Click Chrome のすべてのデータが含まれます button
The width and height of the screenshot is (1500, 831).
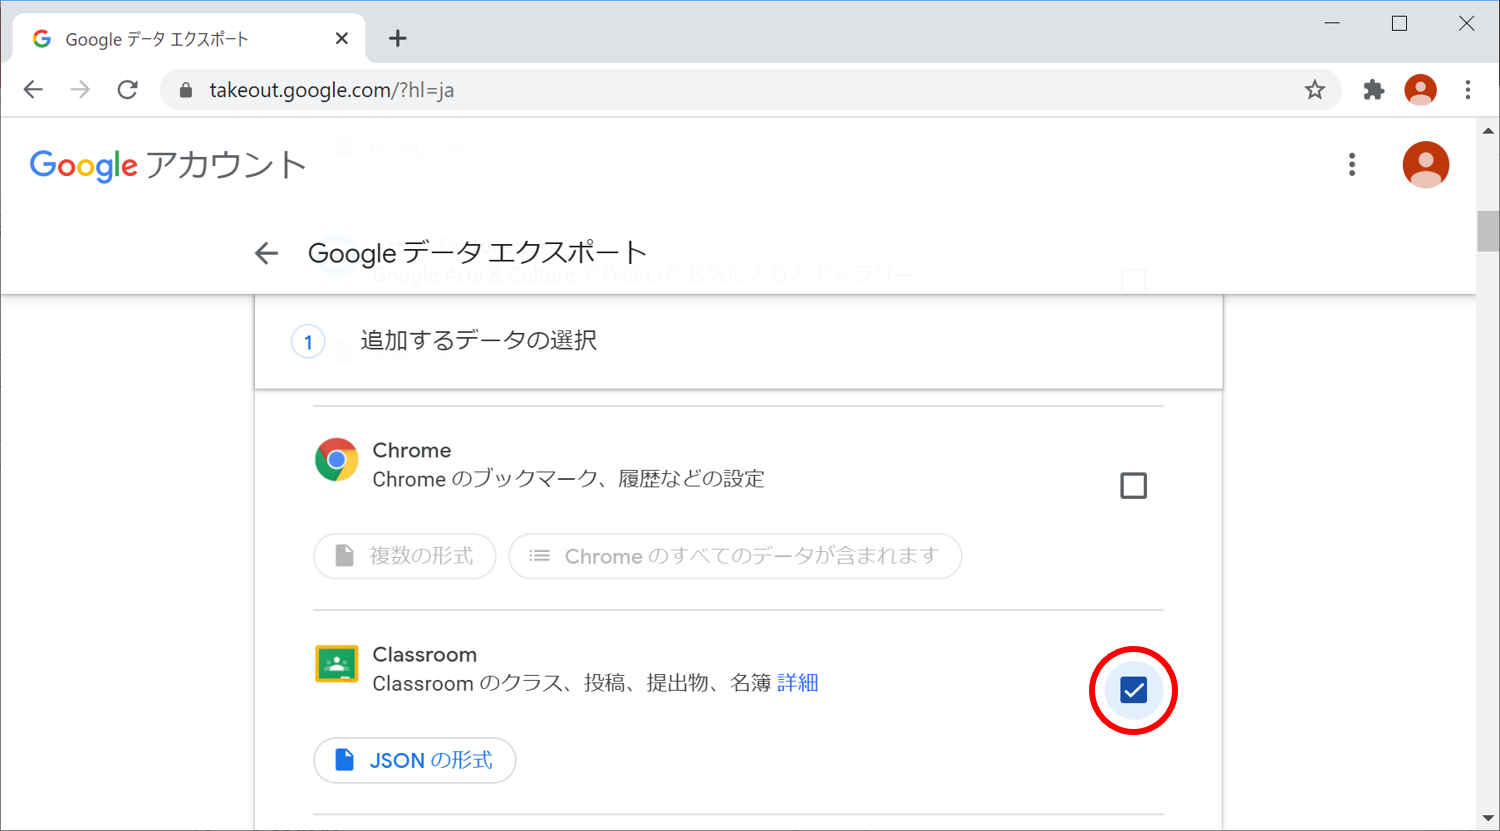735,556
